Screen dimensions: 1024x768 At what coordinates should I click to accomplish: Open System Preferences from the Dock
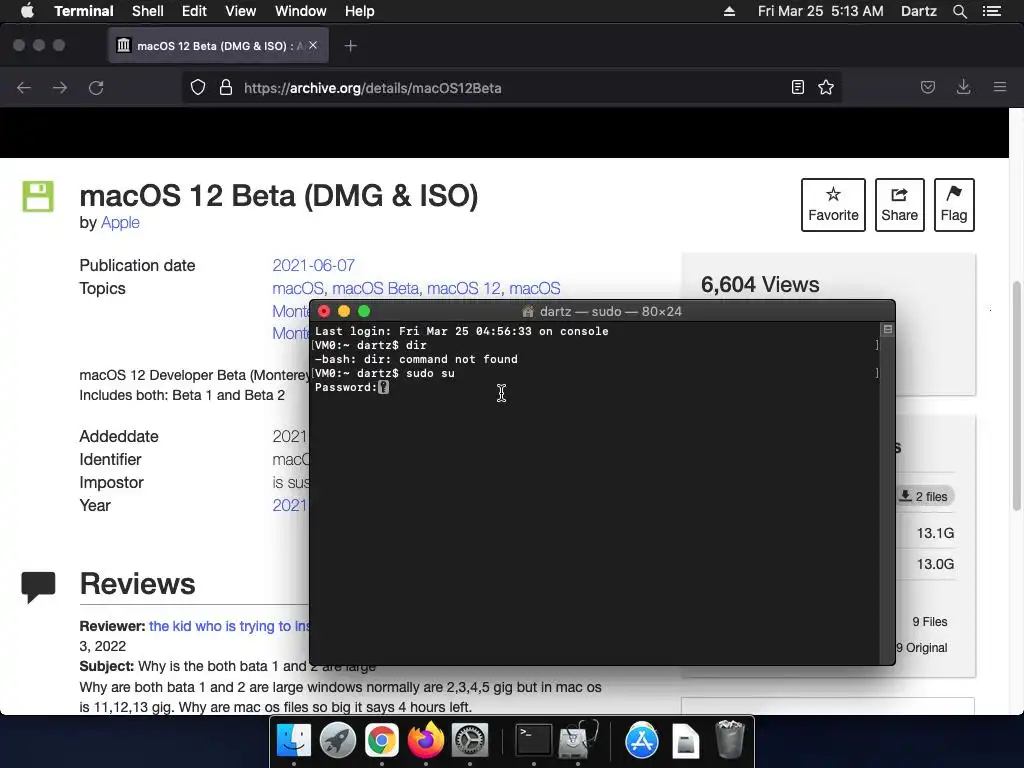pos(470,741)
